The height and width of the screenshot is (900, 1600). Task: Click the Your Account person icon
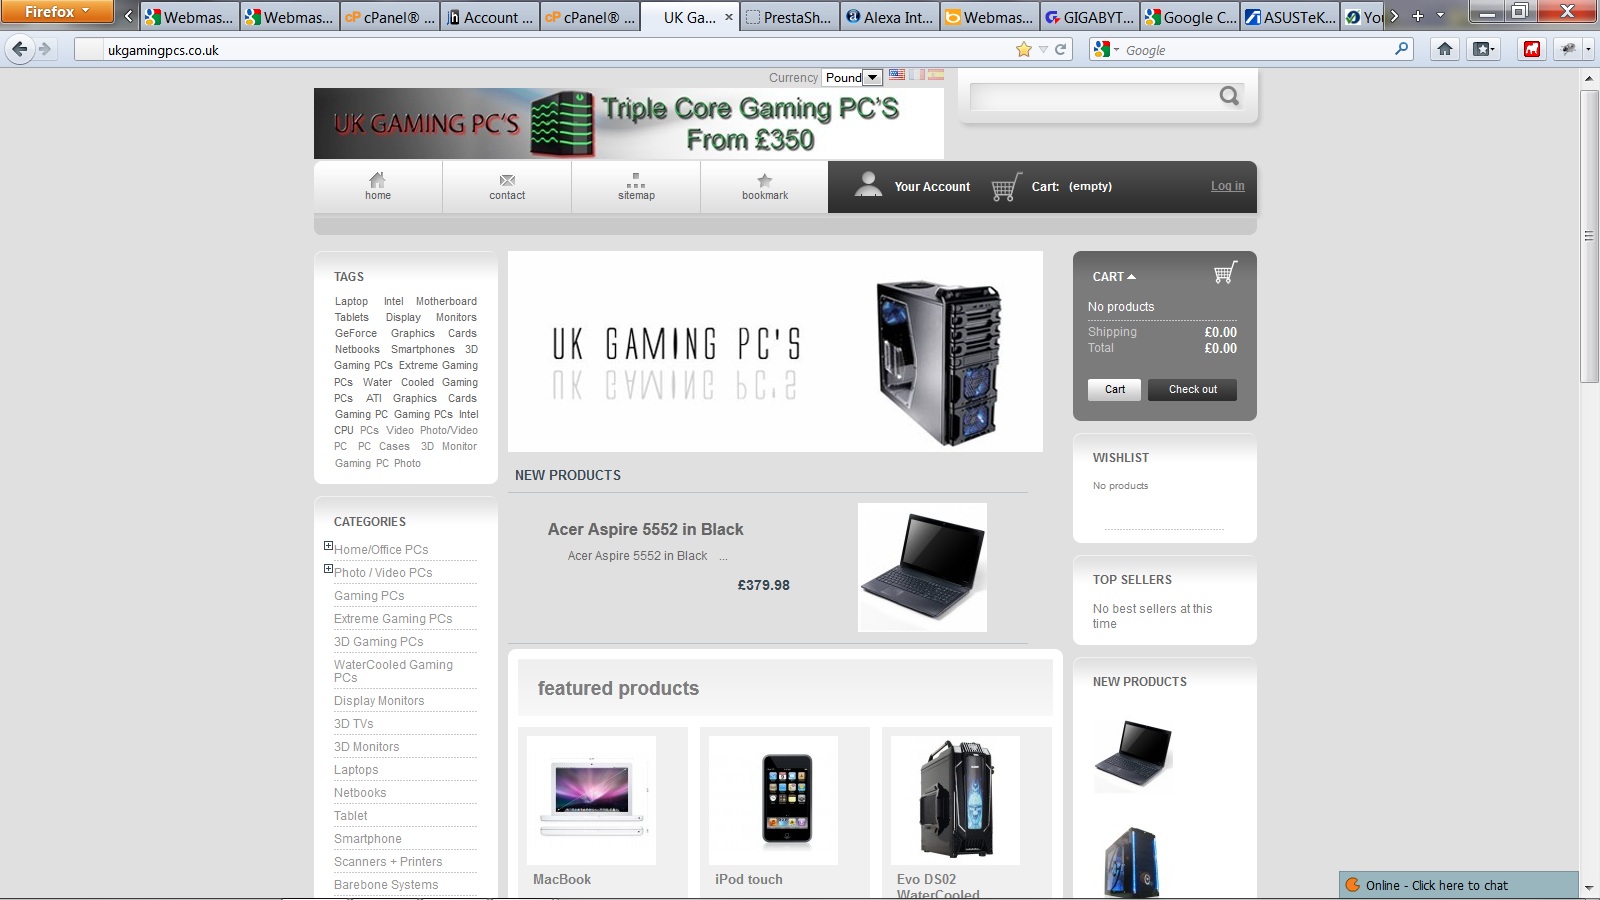(868, 184)
